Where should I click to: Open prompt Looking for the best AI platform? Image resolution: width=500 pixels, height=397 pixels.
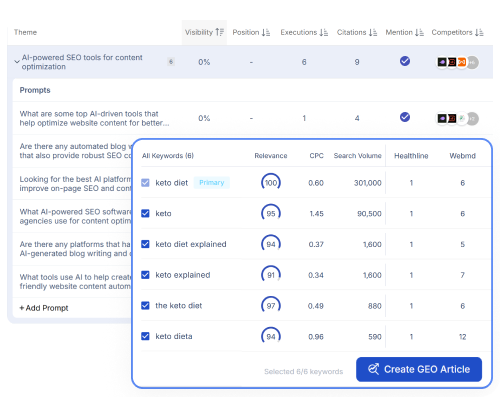[76, 184]
